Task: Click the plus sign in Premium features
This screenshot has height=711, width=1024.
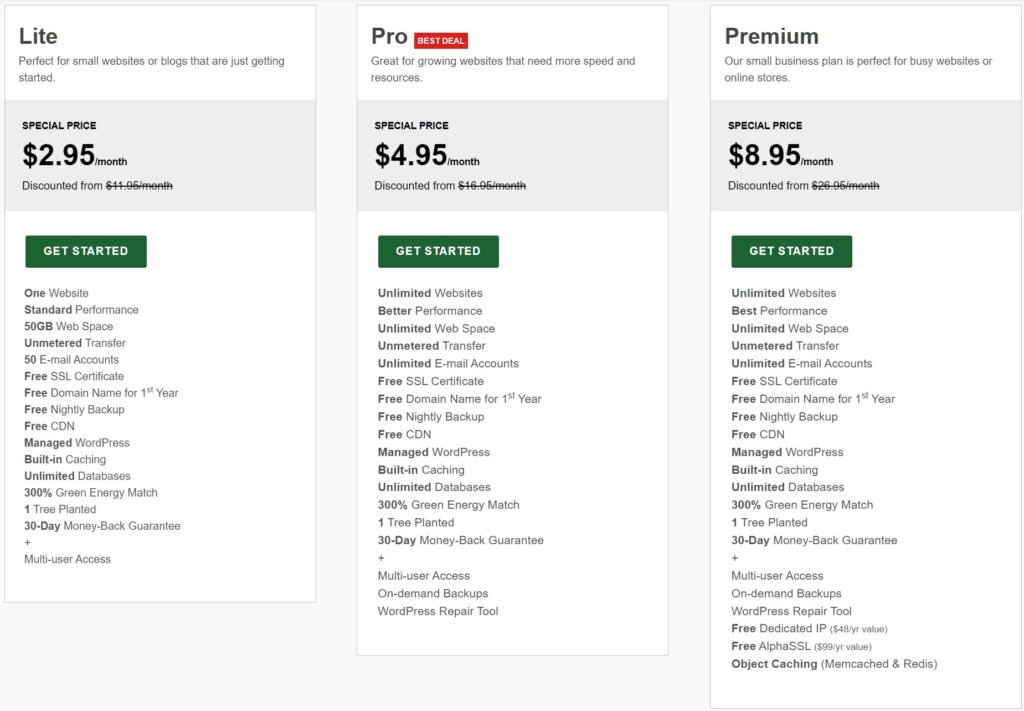Action: (x=735, y=558)
